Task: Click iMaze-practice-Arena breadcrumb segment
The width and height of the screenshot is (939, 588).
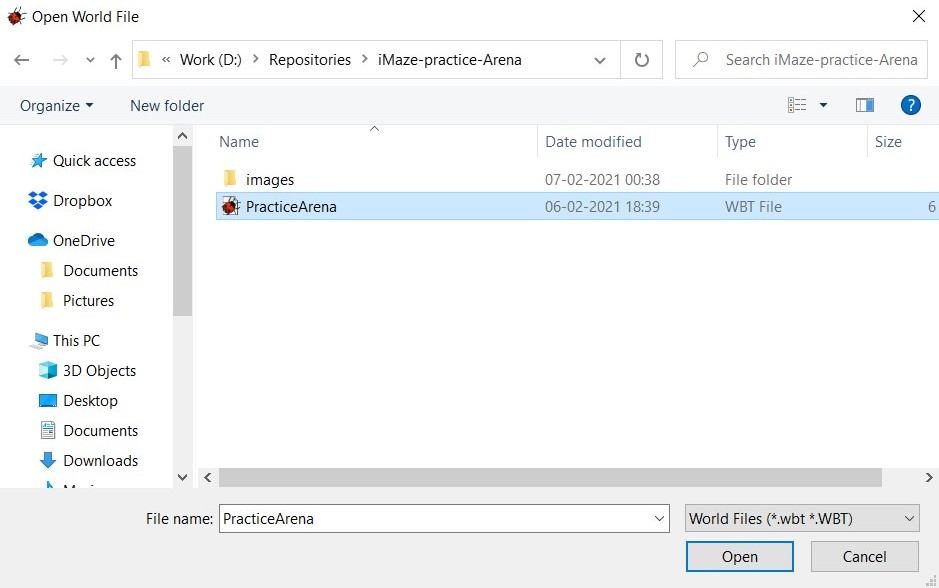Action: pos(450,60)
